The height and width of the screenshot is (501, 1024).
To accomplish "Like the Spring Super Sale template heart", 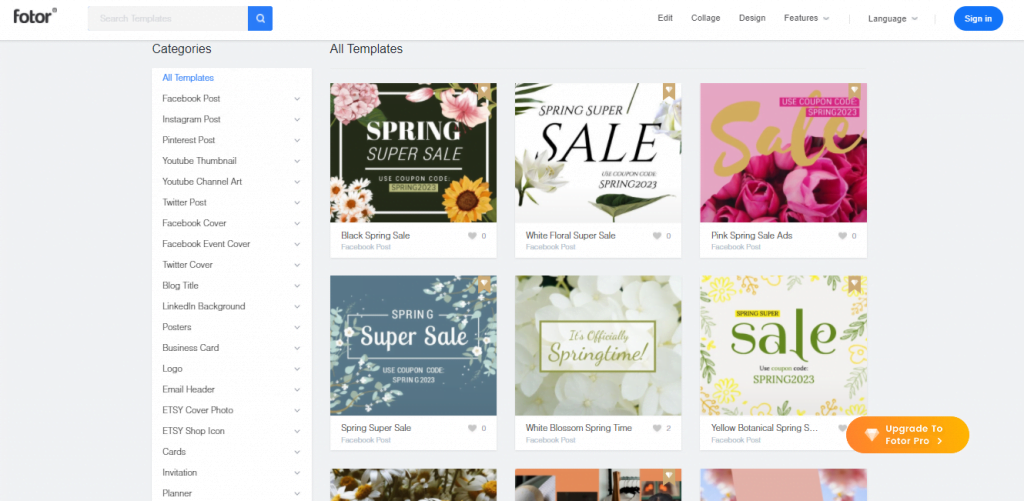I will click(x=472, y=428).
